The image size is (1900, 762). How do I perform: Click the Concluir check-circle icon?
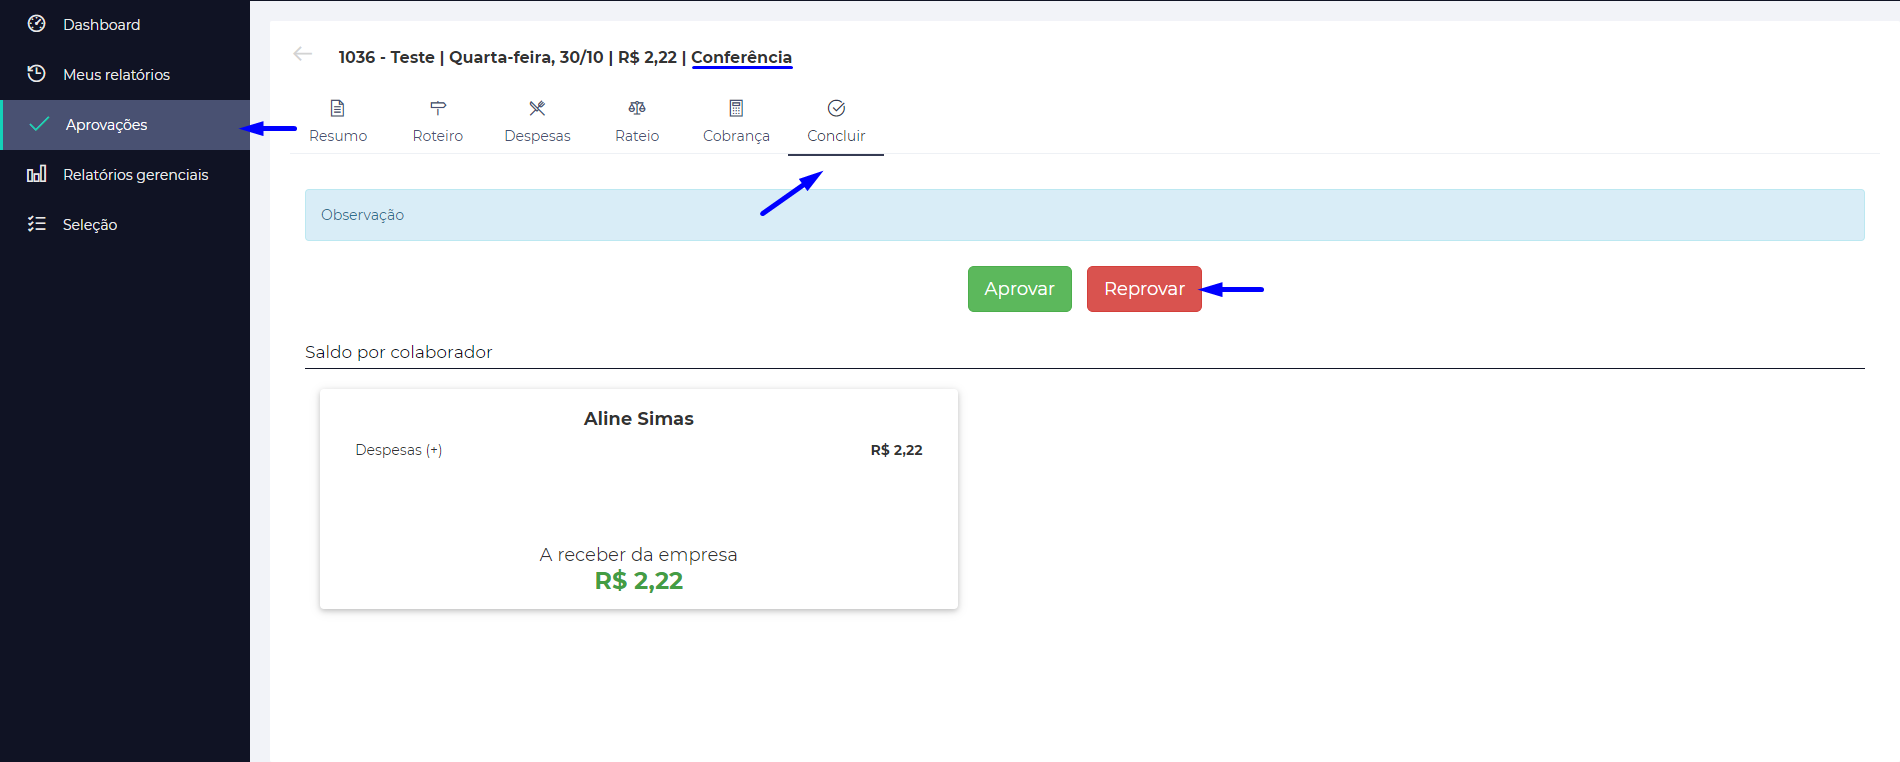click(x=836, y=108)
